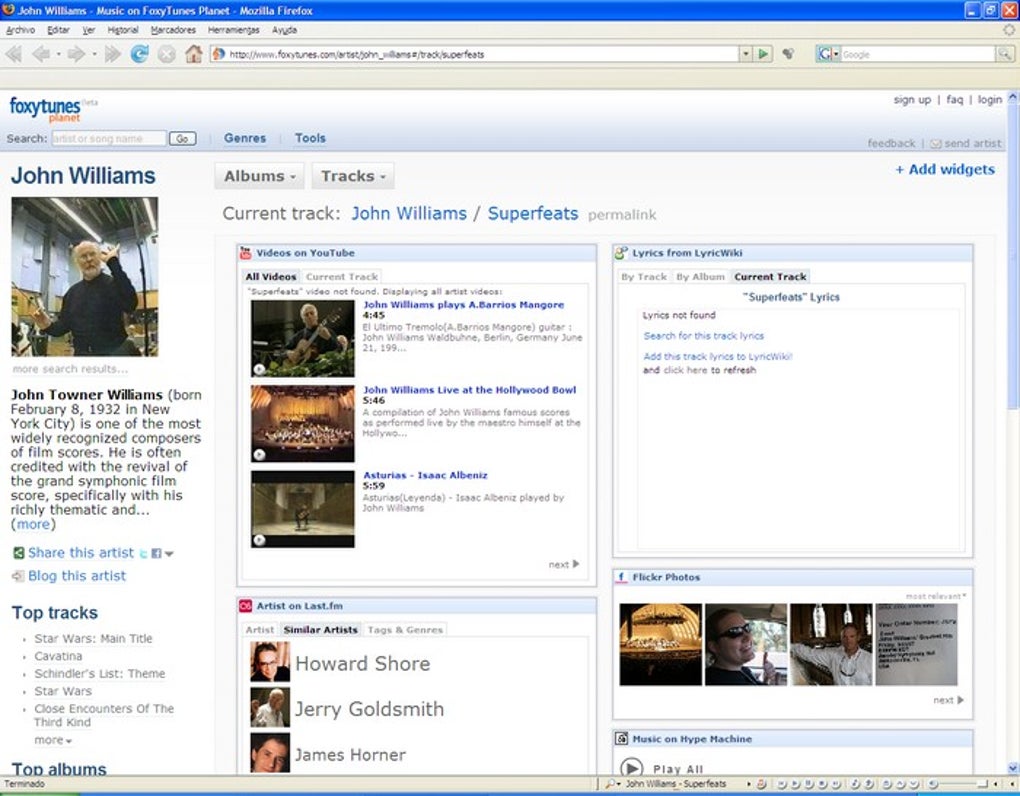Click the status bar volume mute icon
Viewport: 1020px width, 796px height.
(933, 784)
